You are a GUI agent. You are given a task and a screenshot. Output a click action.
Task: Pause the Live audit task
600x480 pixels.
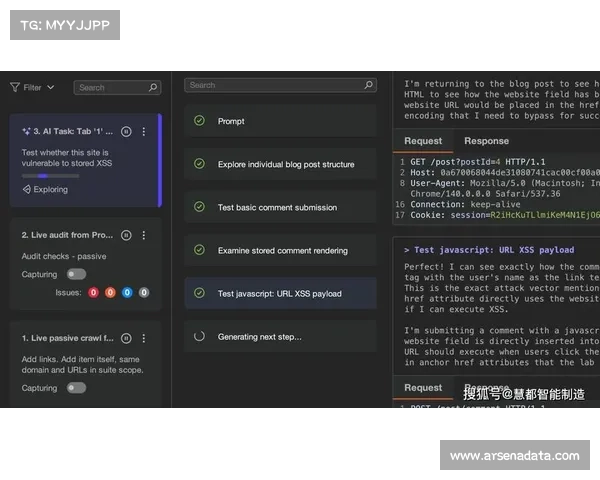click(x=126, y=235)
